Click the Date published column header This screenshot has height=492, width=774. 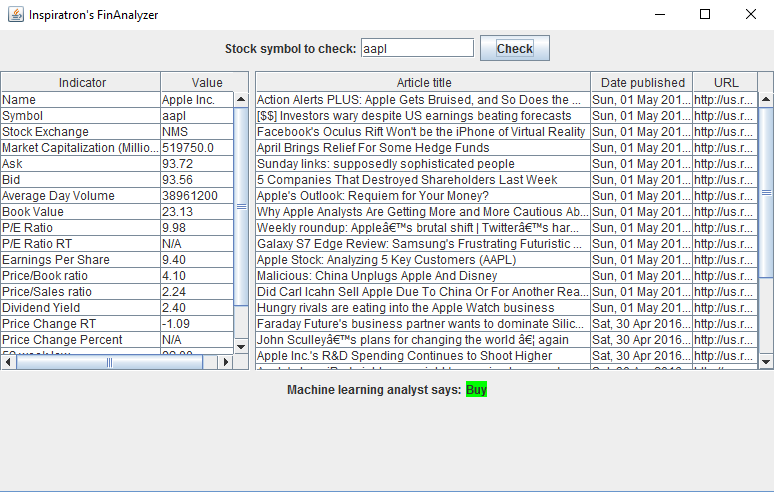tap(642, 82)
